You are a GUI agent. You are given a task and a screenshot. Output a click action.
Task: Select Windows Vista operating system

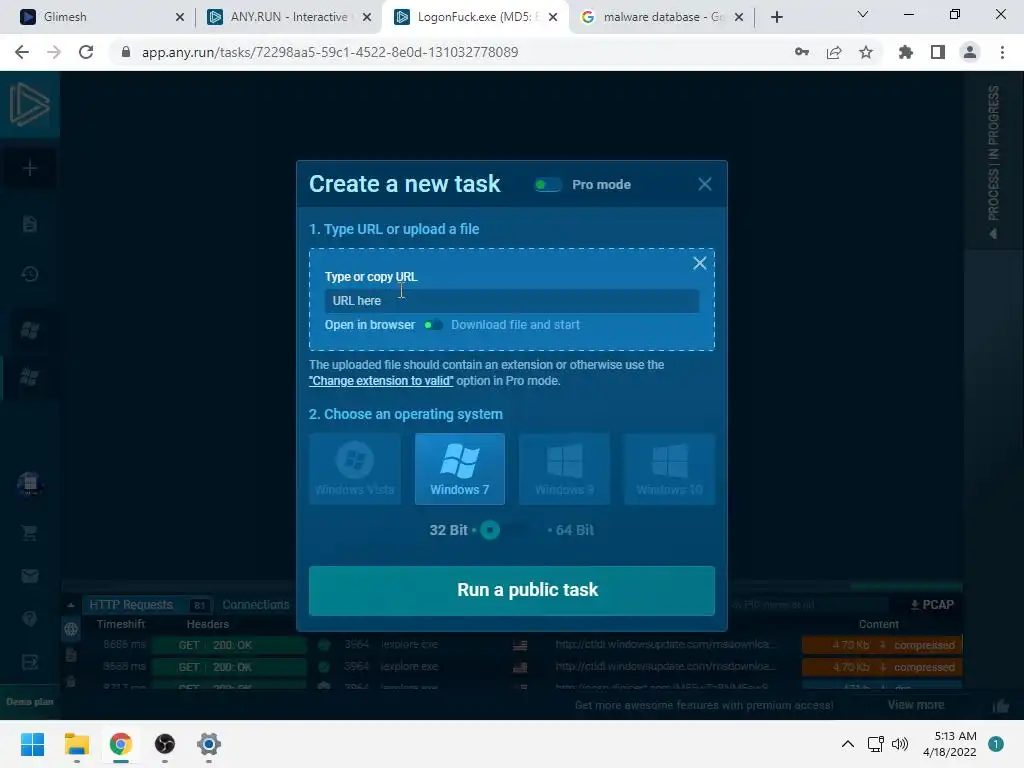[x=355, y=468]
